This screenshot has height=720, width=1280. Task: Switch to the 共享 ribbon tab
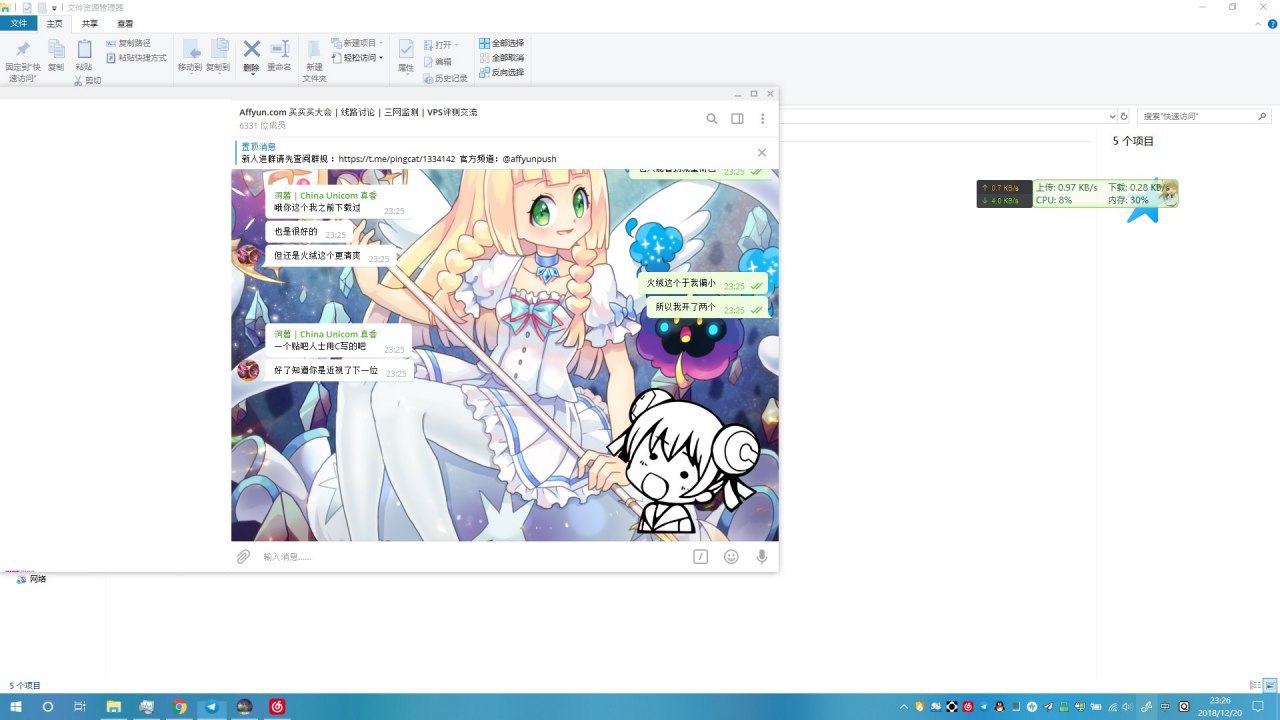[90, 23]
